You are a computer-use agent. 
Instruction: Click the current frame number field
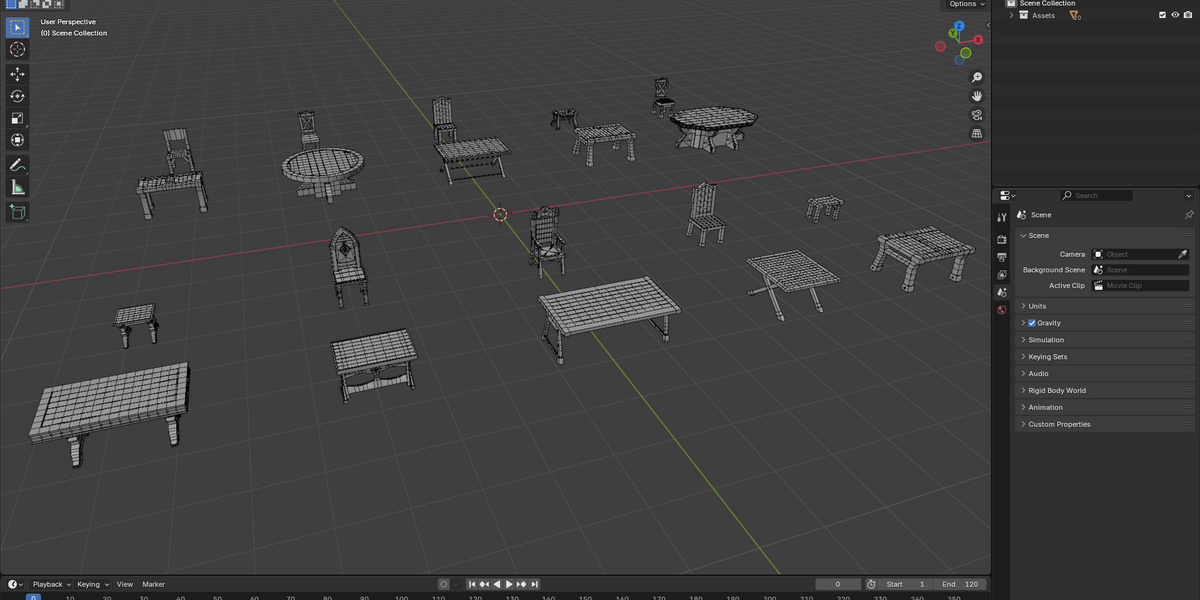(838, 584)
